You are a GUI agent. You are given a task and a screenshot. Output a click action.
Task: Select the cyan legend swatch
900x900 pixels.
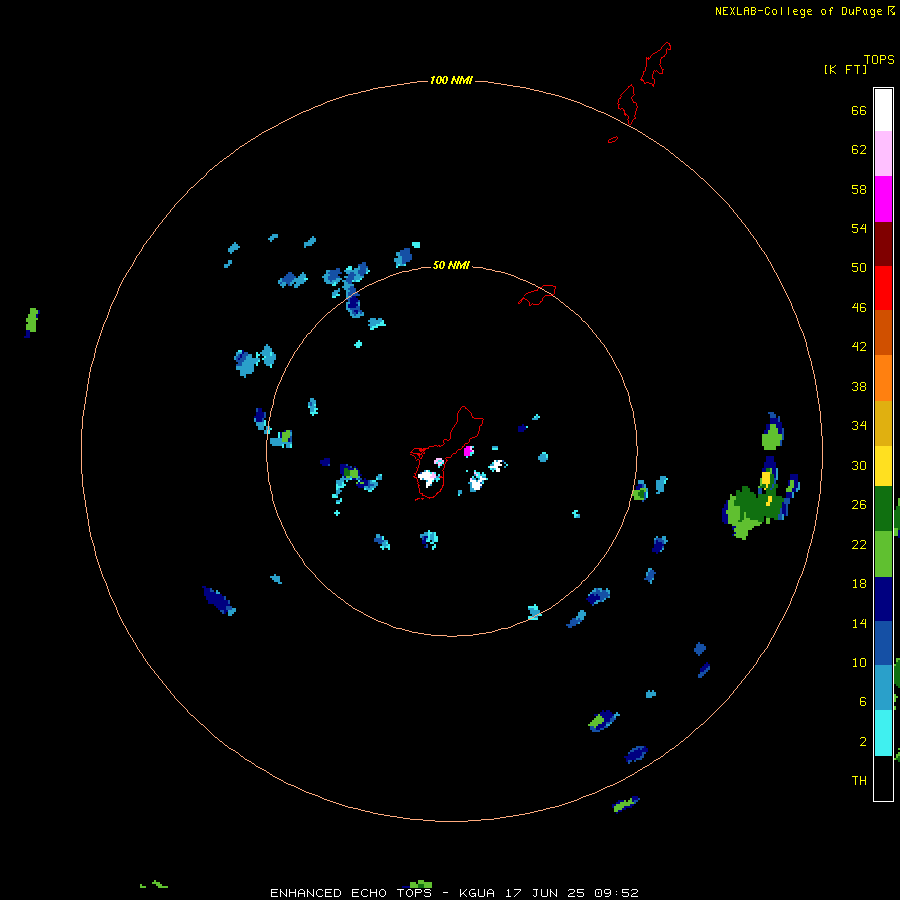coord(883,733)
